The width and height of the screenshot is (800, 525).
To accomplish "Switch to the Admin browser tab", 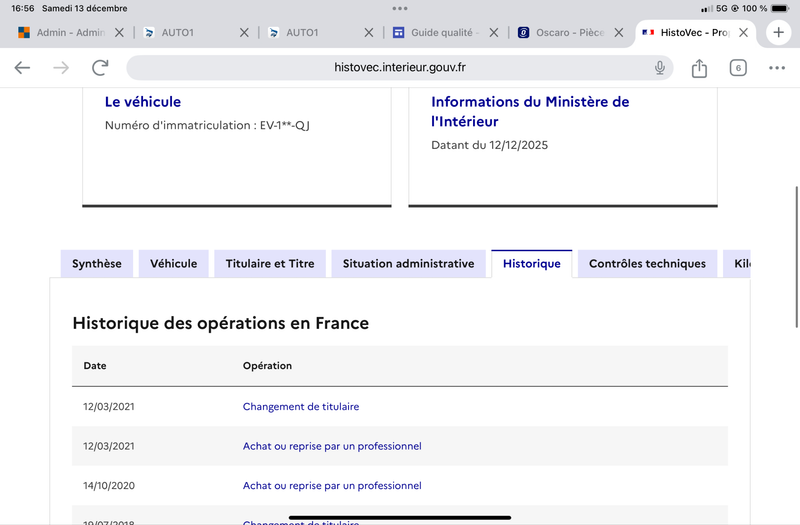I will [x=65, y=33].
